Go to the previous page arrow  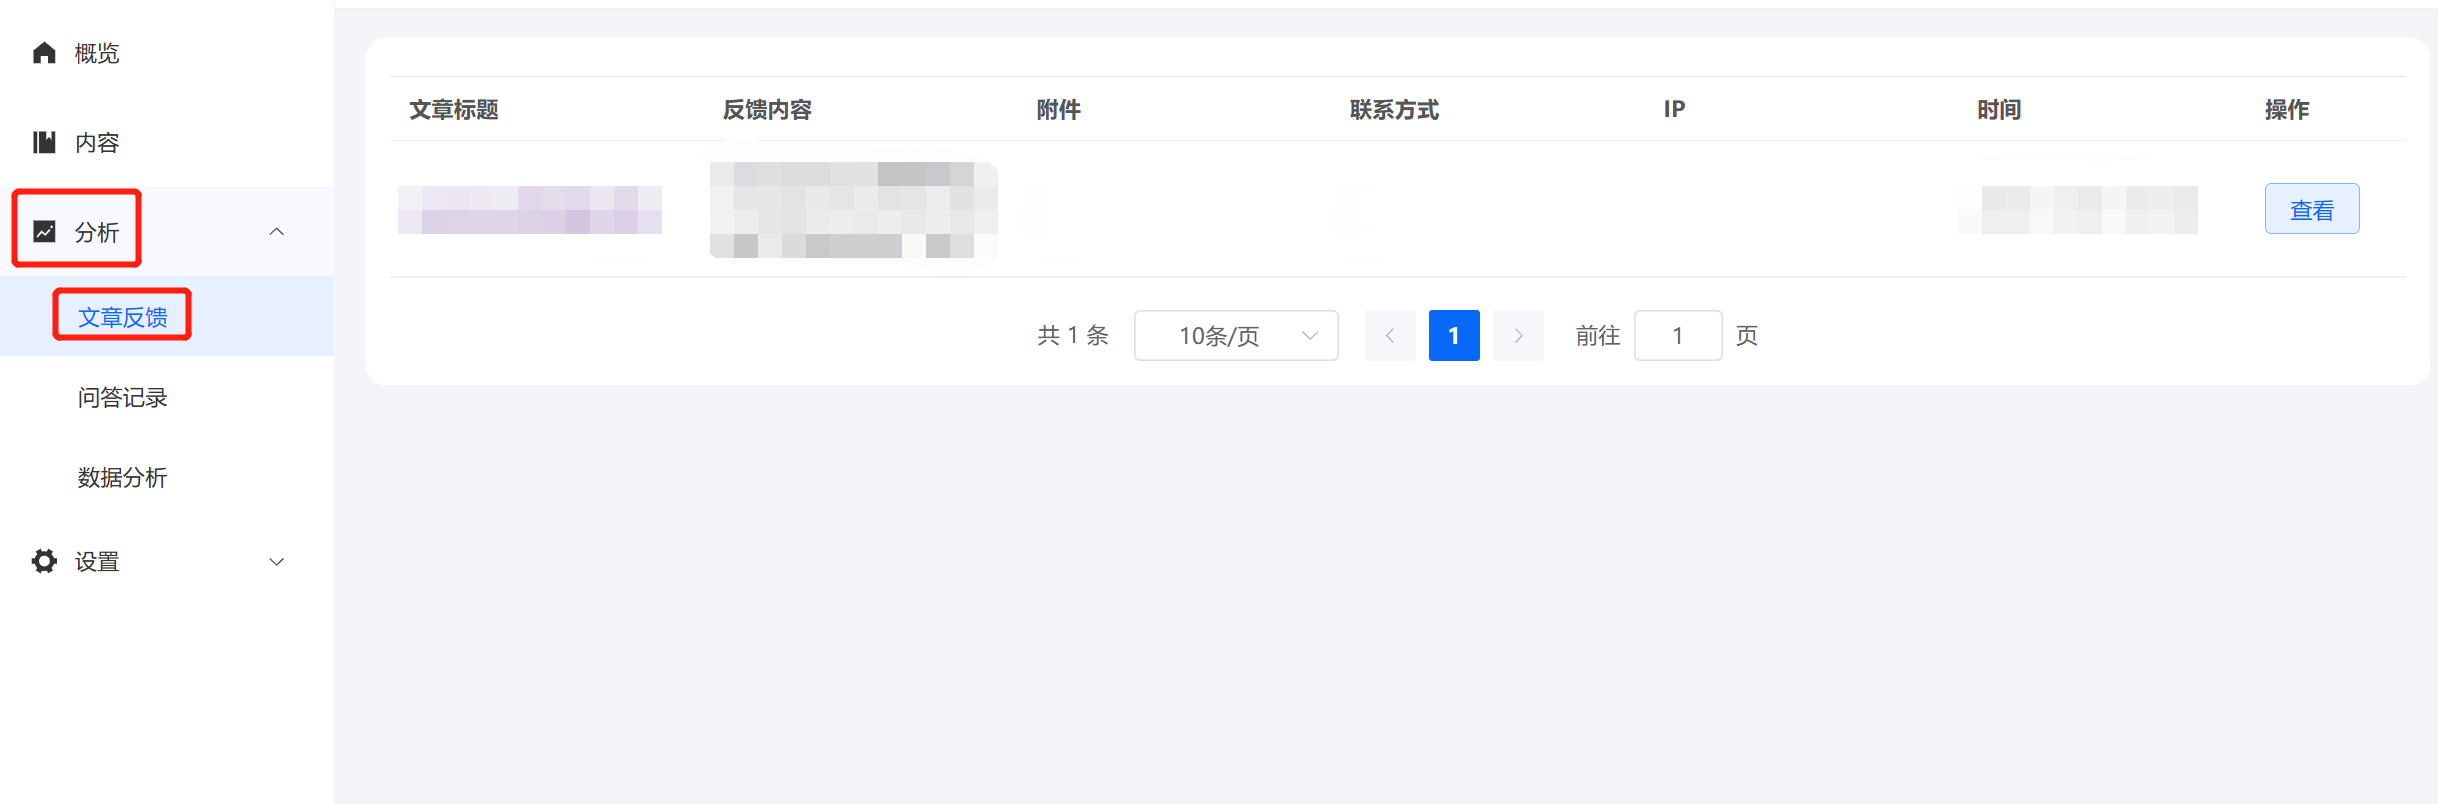pyautogui.click(x=1390, y=336)
